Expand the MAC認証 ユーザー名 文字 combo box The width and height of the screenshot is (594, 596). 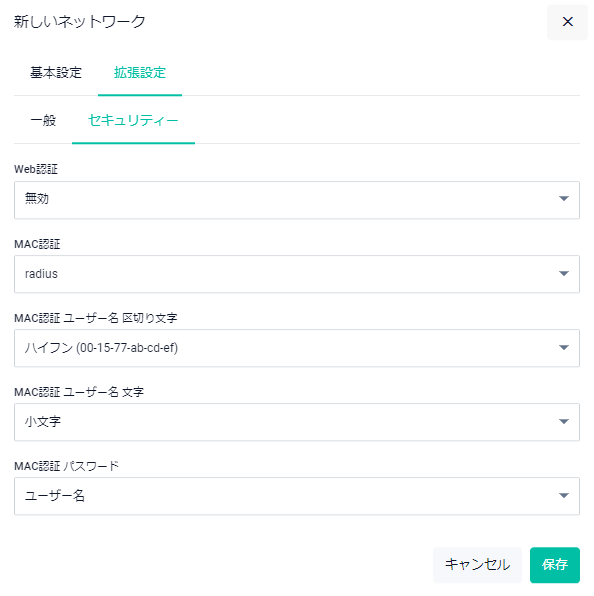pos(297,422)
